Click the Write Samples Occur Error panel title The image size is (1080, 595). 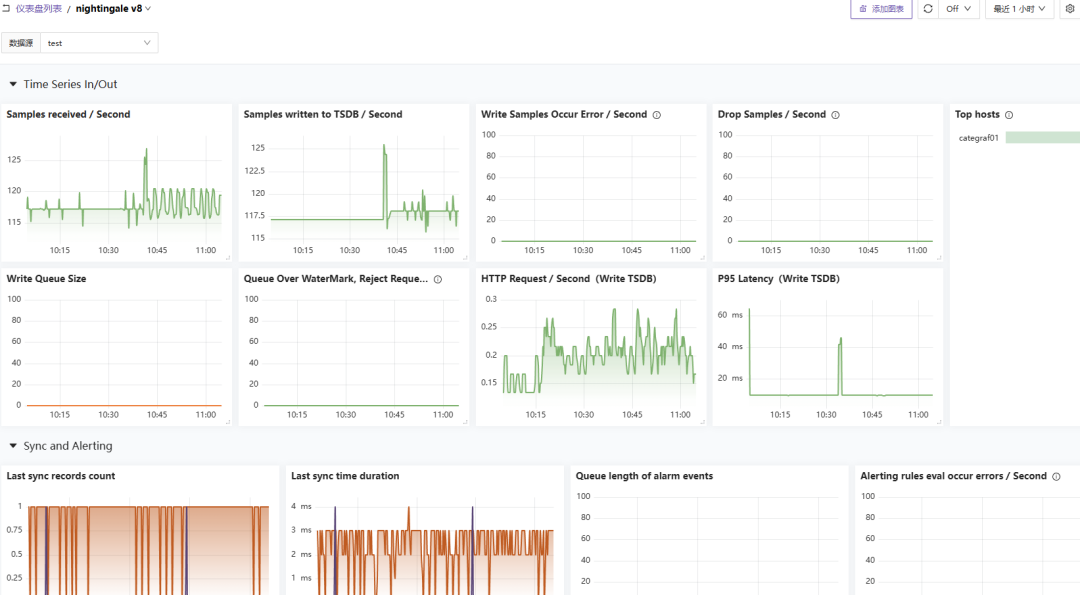[563, 114]
